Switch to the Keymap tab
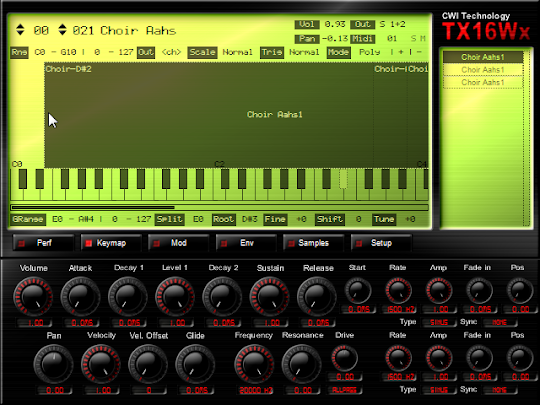The image size is (540, 405). tap(111, 243)
